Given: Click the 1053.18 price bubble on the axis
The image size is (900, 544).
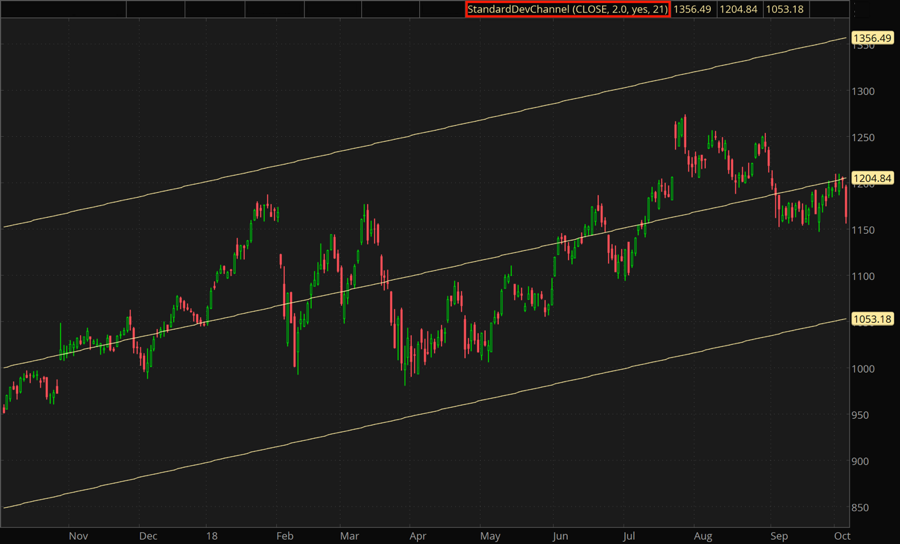Looking at the screenshot, I should (x=870, y=319).
